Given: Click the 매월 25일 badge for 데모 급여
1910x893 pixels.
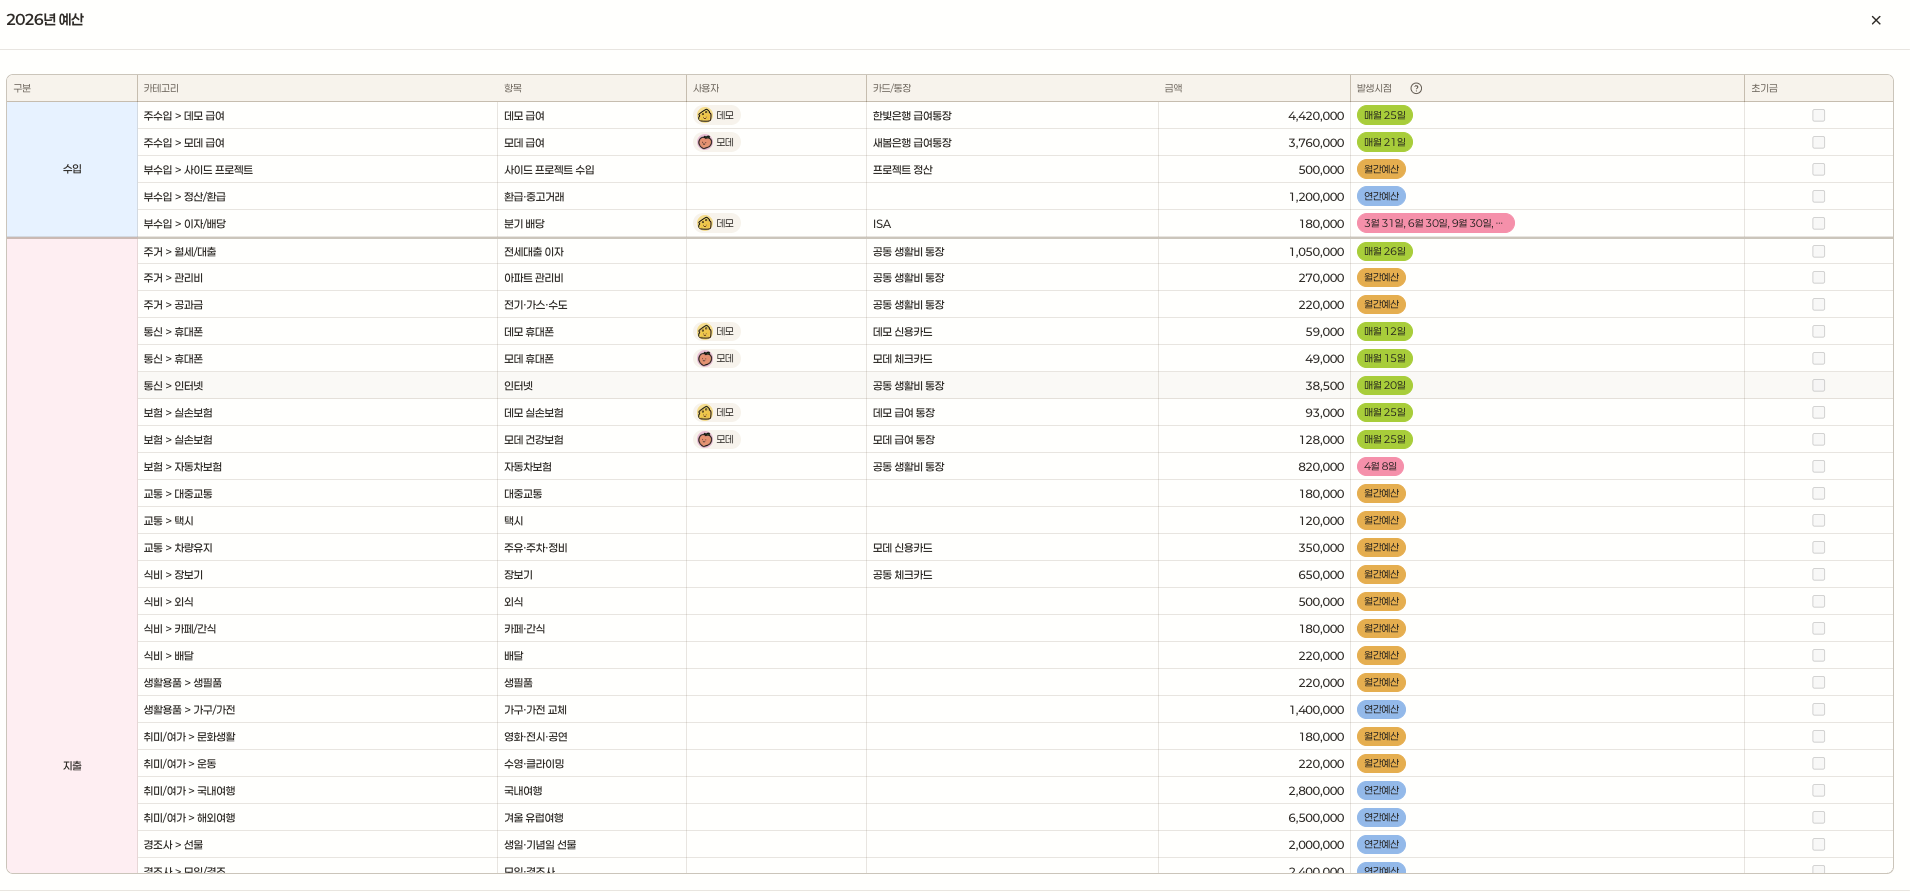Looking at the screenshot, I should pos(1384,116).
